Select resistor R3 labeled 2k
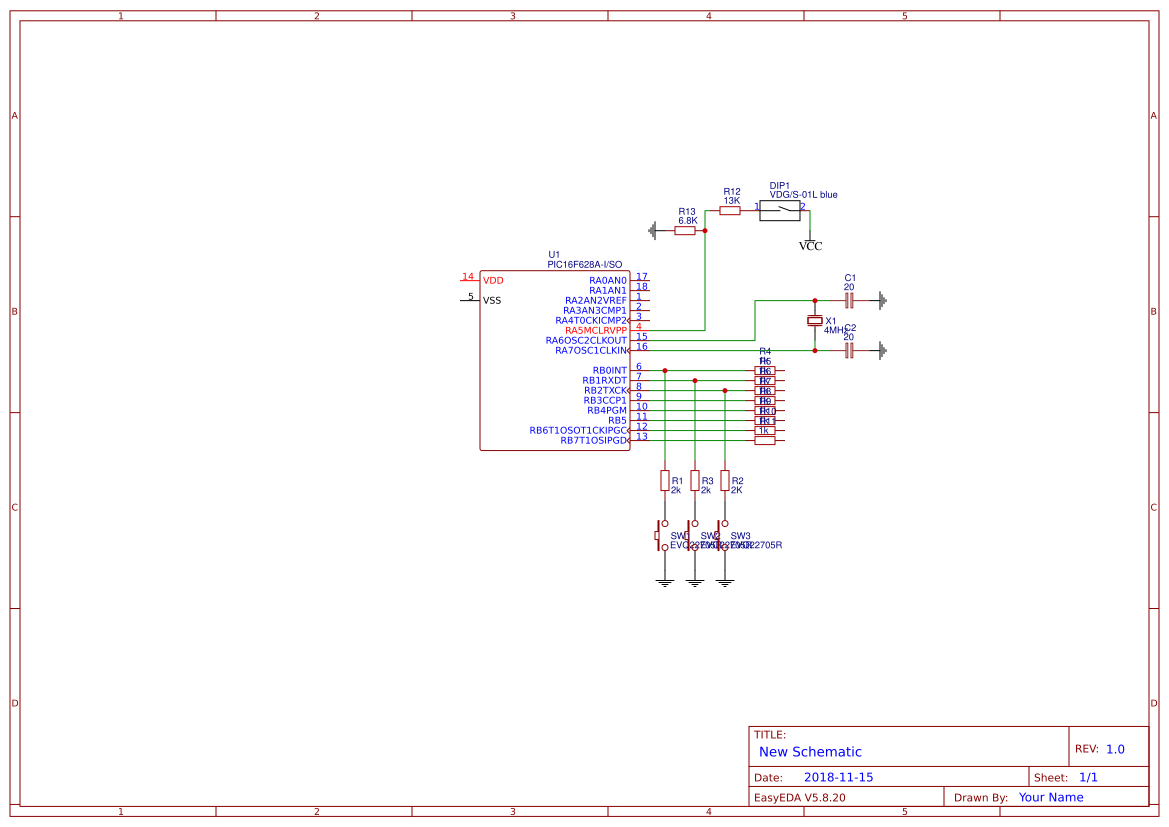The image size is (1169, 827). click(694, 480)
